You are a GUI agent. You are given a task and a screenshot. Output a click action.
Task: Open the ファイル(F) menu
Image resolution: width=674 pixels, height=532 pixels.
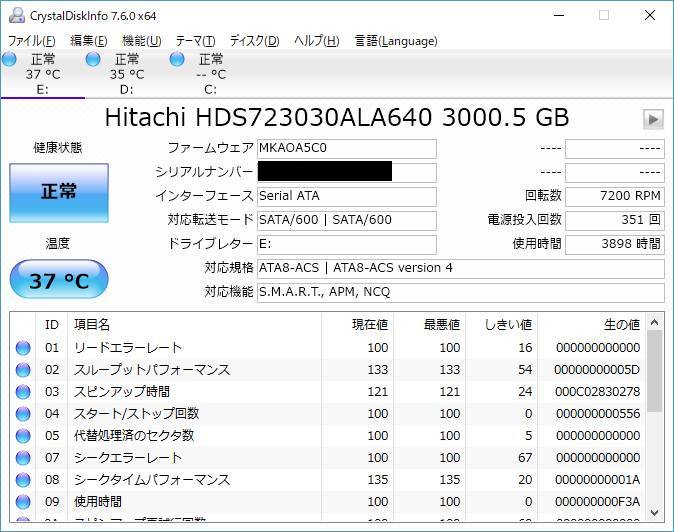tap(31, 41)
